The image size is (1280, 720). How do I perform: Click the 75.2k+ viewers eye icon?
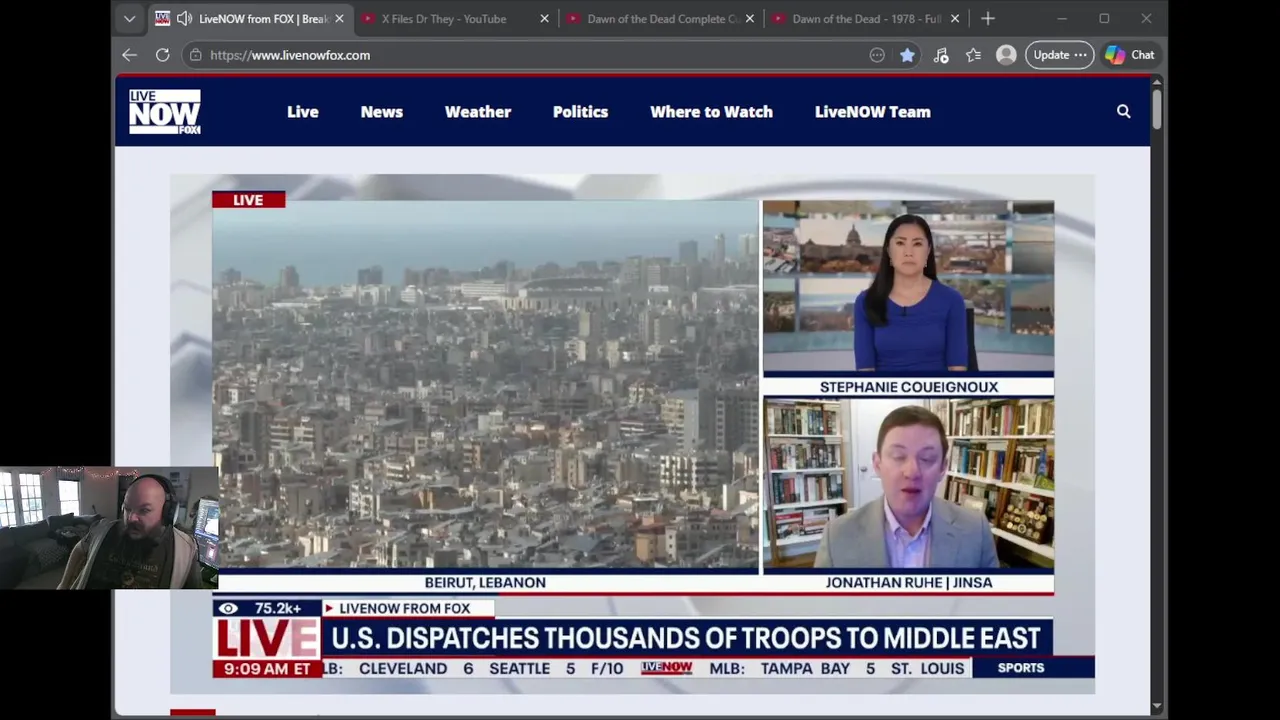tap(228, 608)
